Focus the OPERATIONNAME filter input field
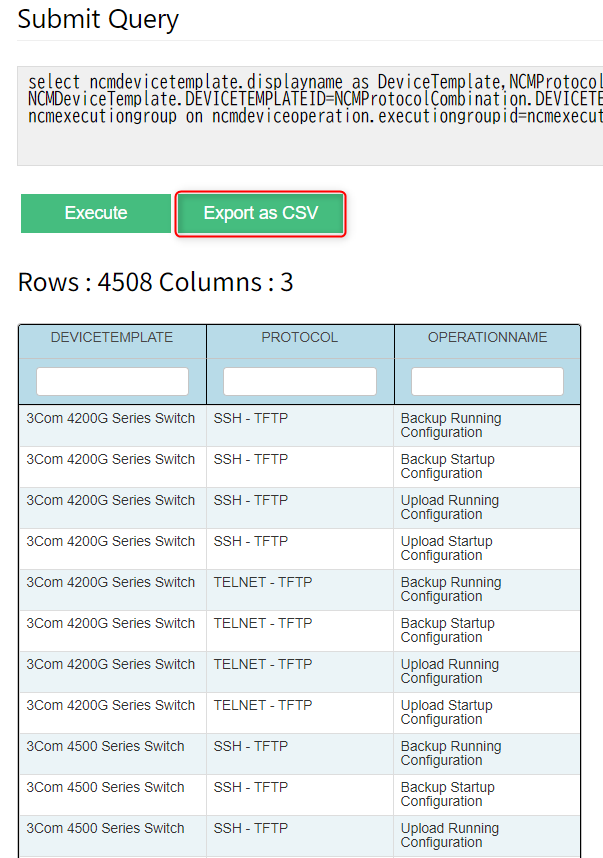Viewport: 603px width, 858px height. (x=487, y=381)
